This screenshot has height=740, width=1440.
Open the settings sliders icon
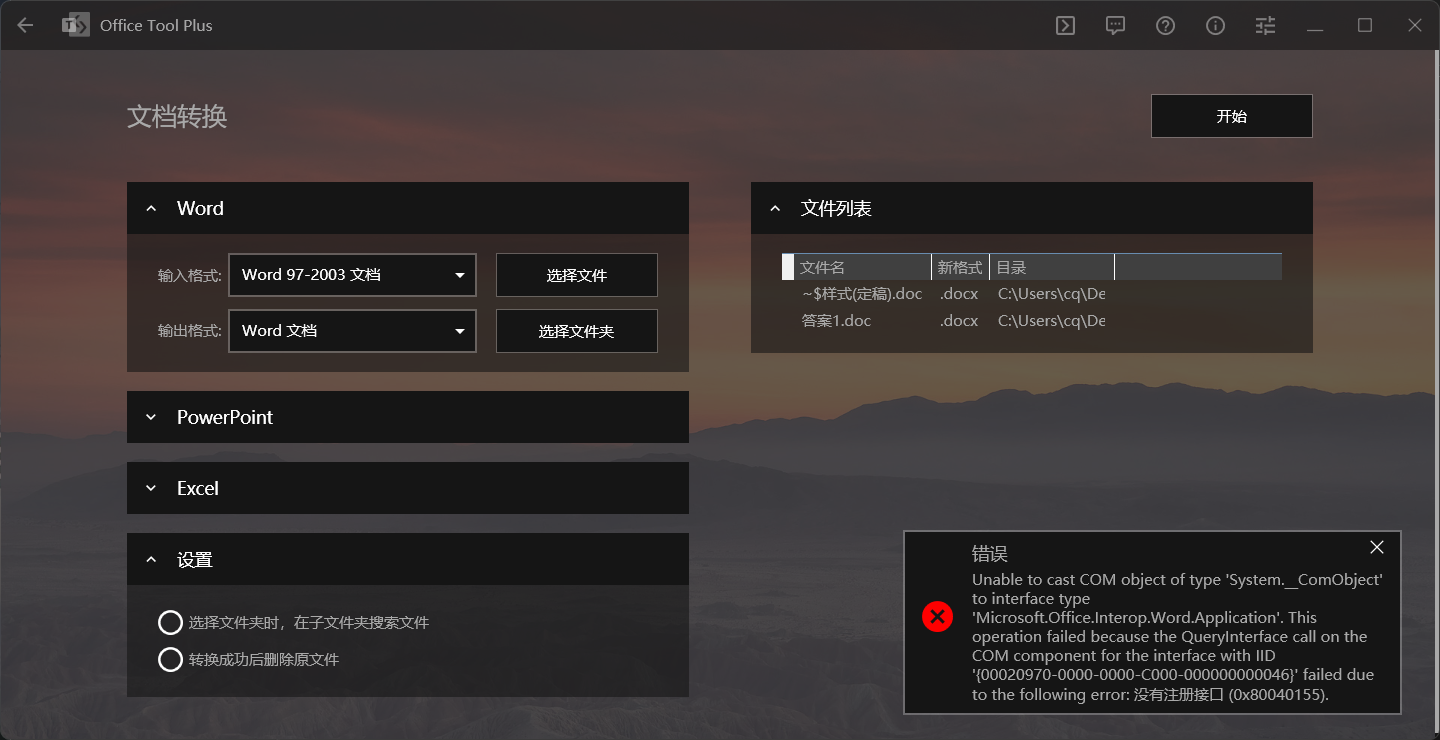coord(1265,26)
